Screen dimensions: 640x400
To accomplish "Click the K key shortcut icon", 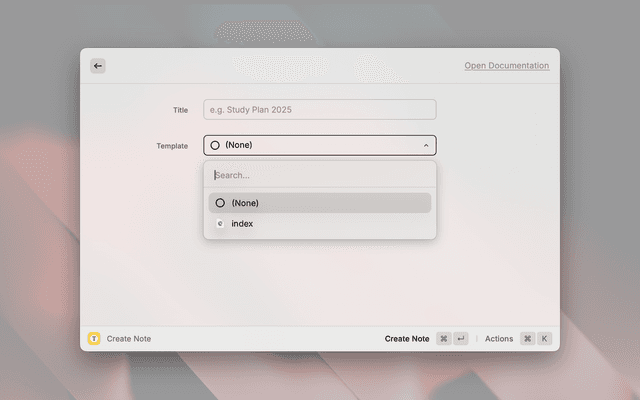I will 545,339.
